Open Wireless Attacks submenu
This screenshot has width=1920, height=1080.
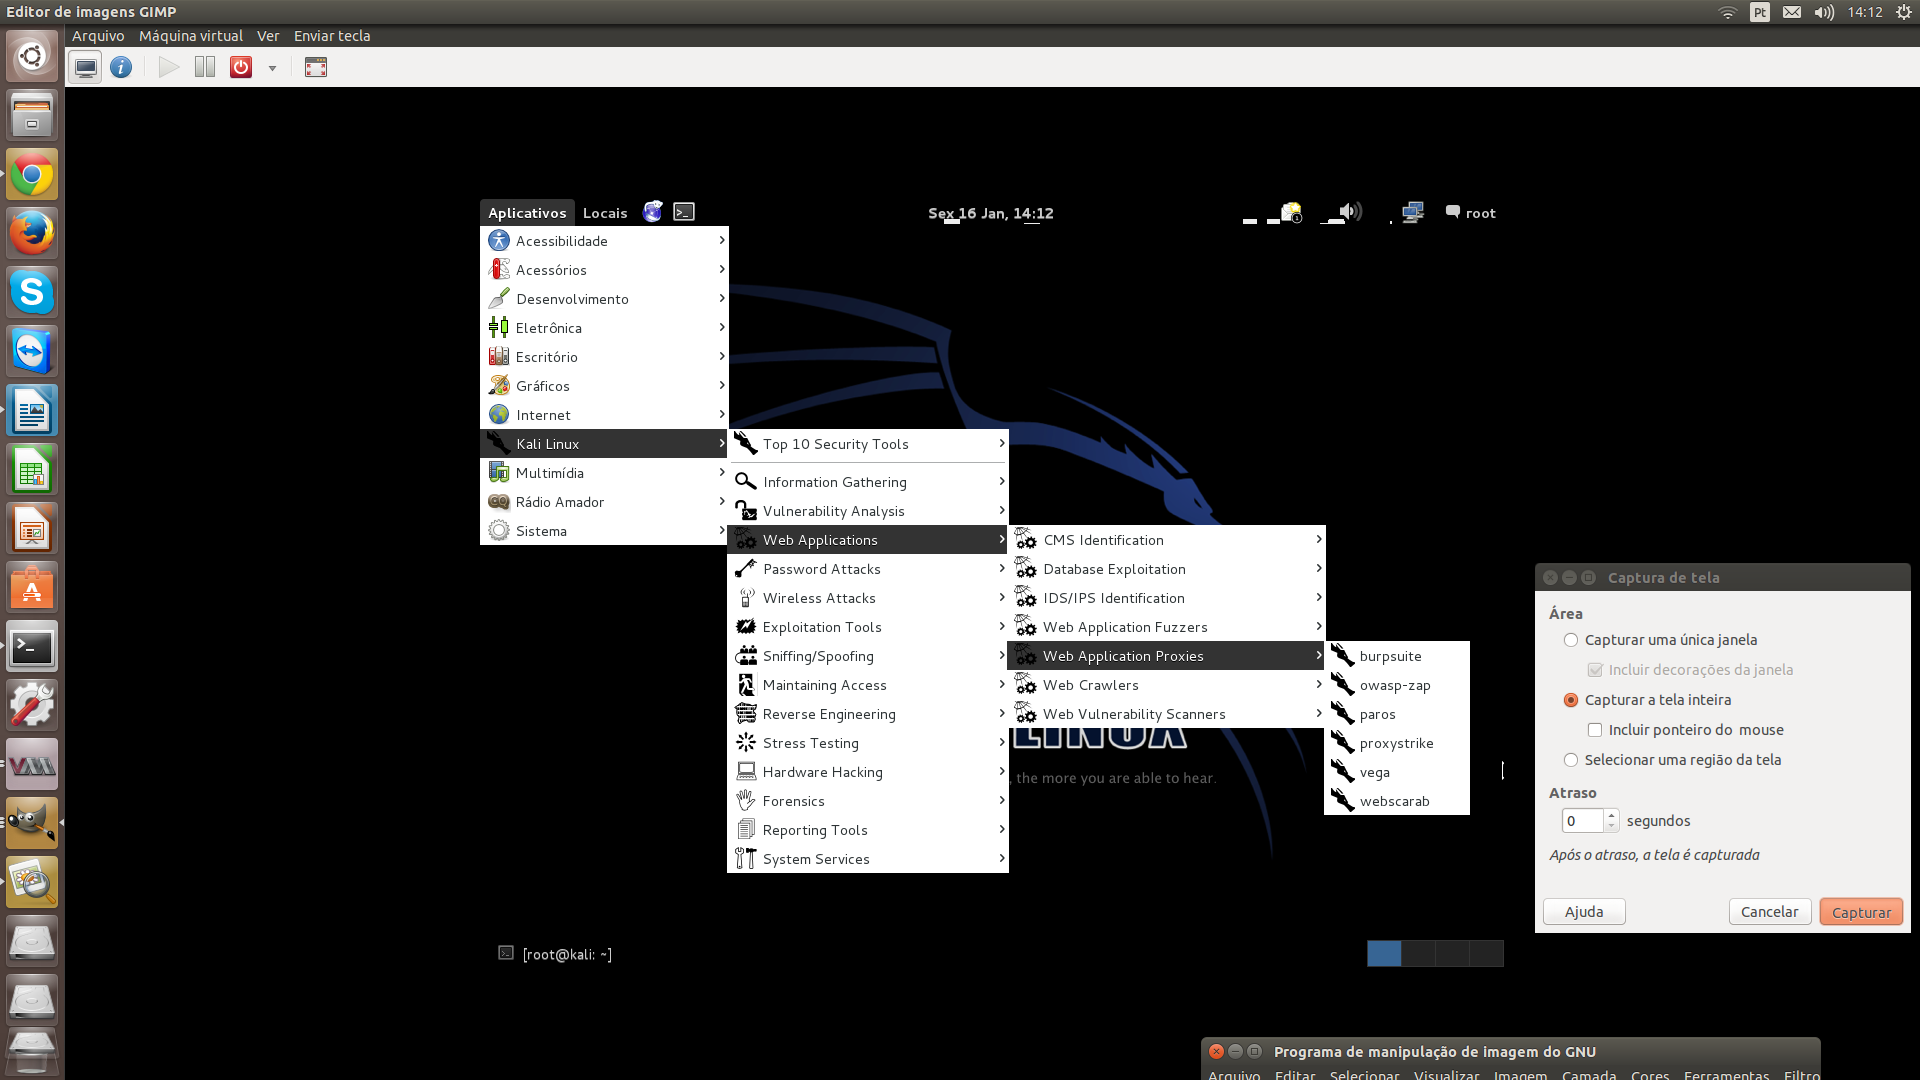[x=868, y=598]
